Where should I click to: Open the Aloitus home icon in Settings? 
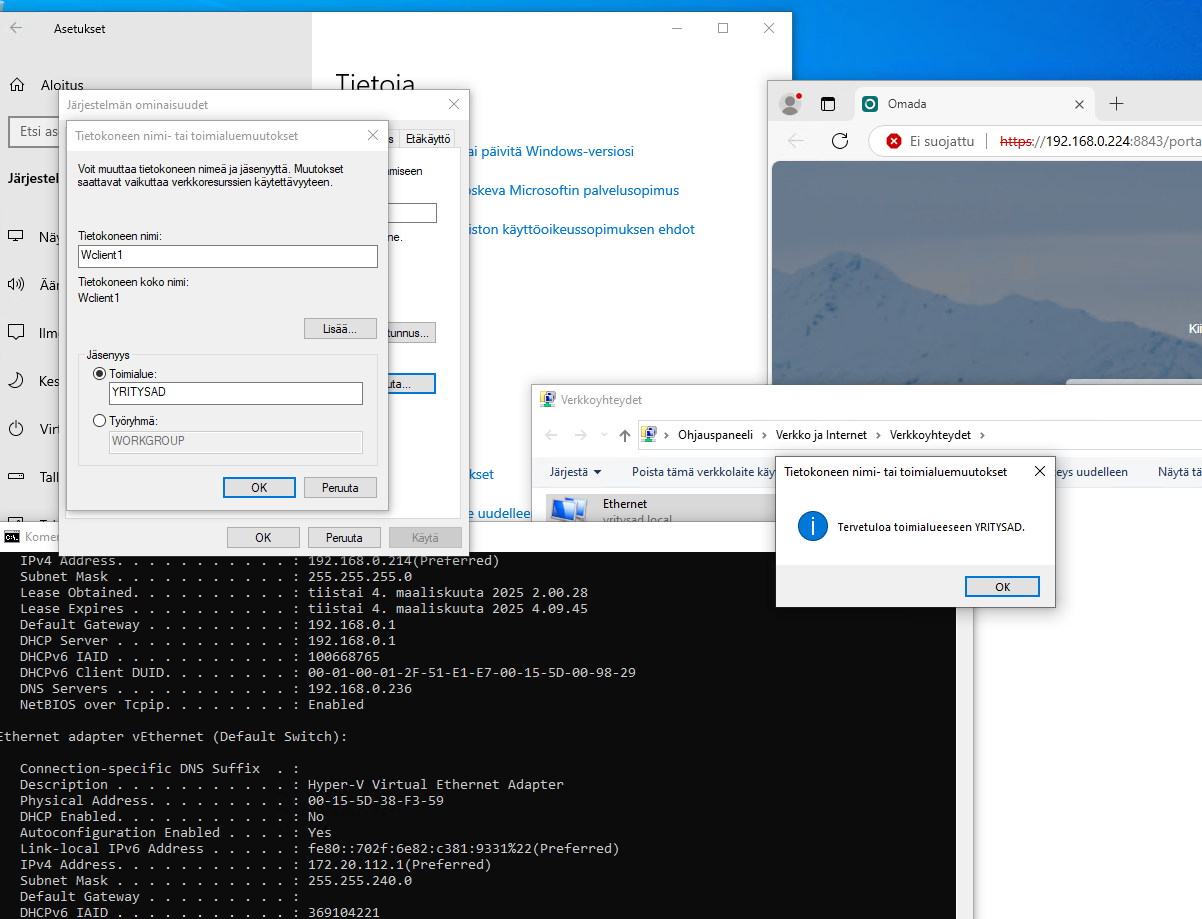click(16, 85)
